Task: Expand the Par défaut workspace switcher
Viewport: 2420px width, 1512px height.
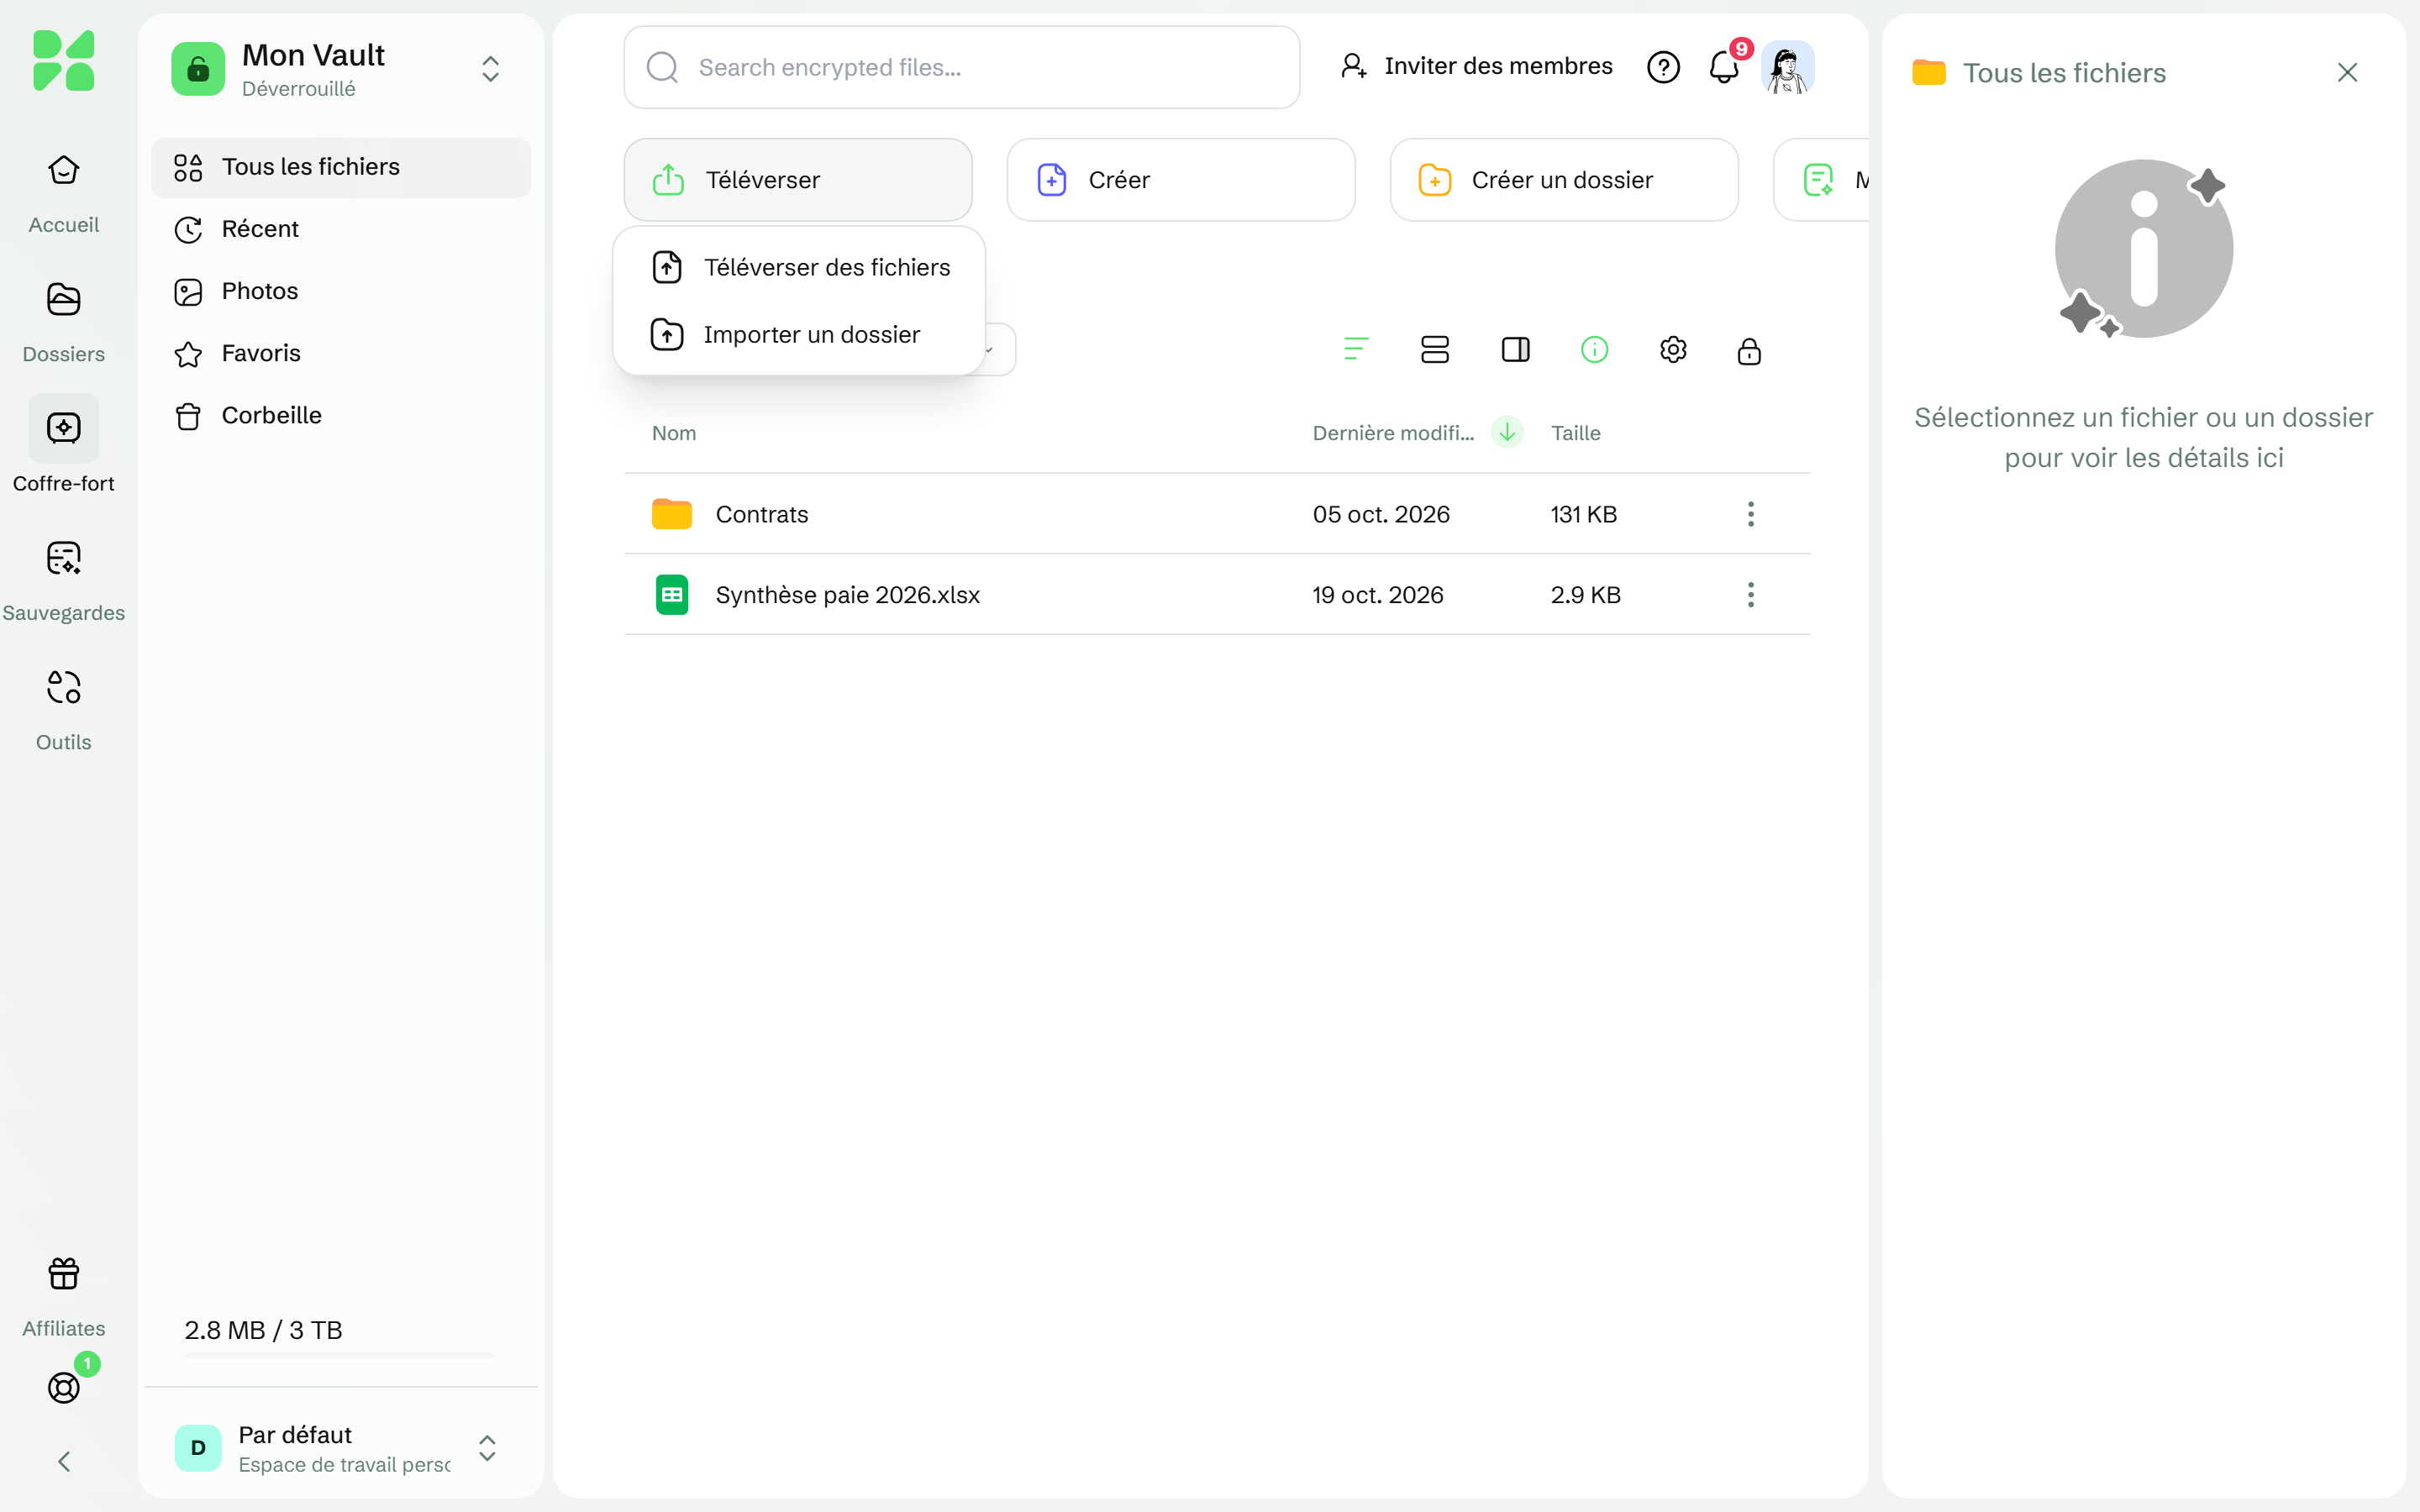Action: [487, 1448]
